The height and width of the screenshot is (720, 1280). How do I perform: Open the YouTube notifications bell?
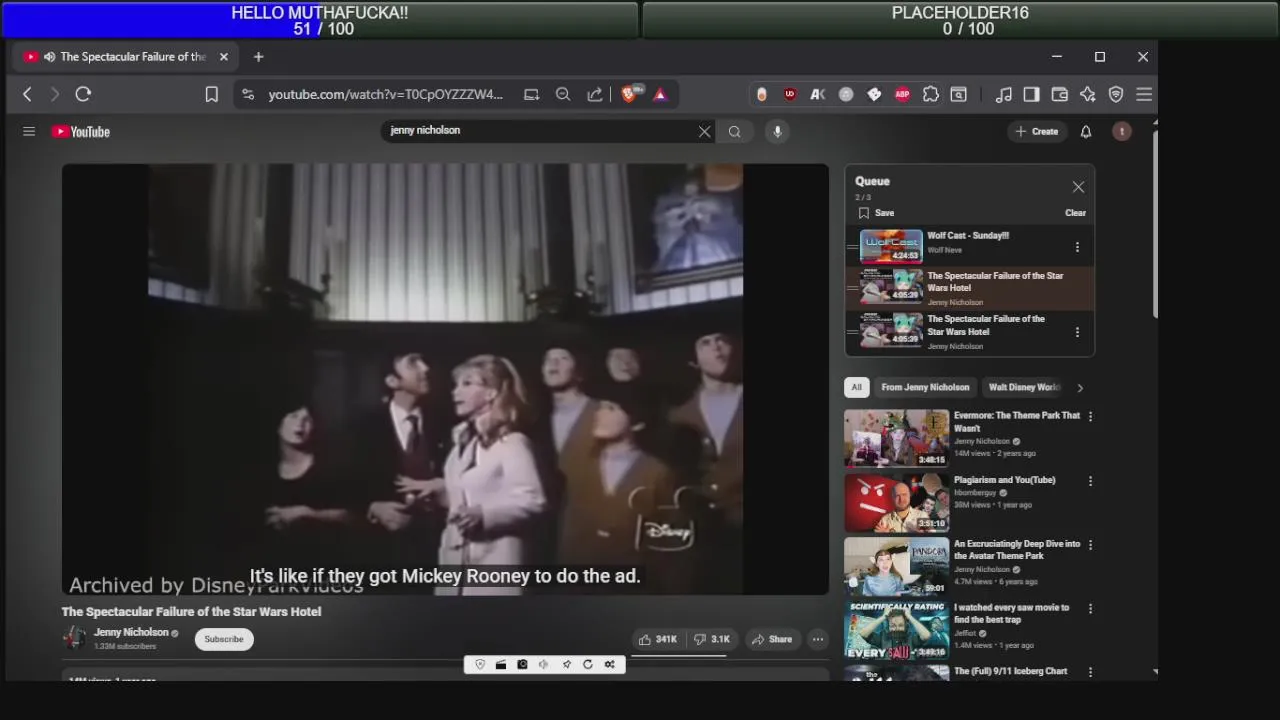1086,131
